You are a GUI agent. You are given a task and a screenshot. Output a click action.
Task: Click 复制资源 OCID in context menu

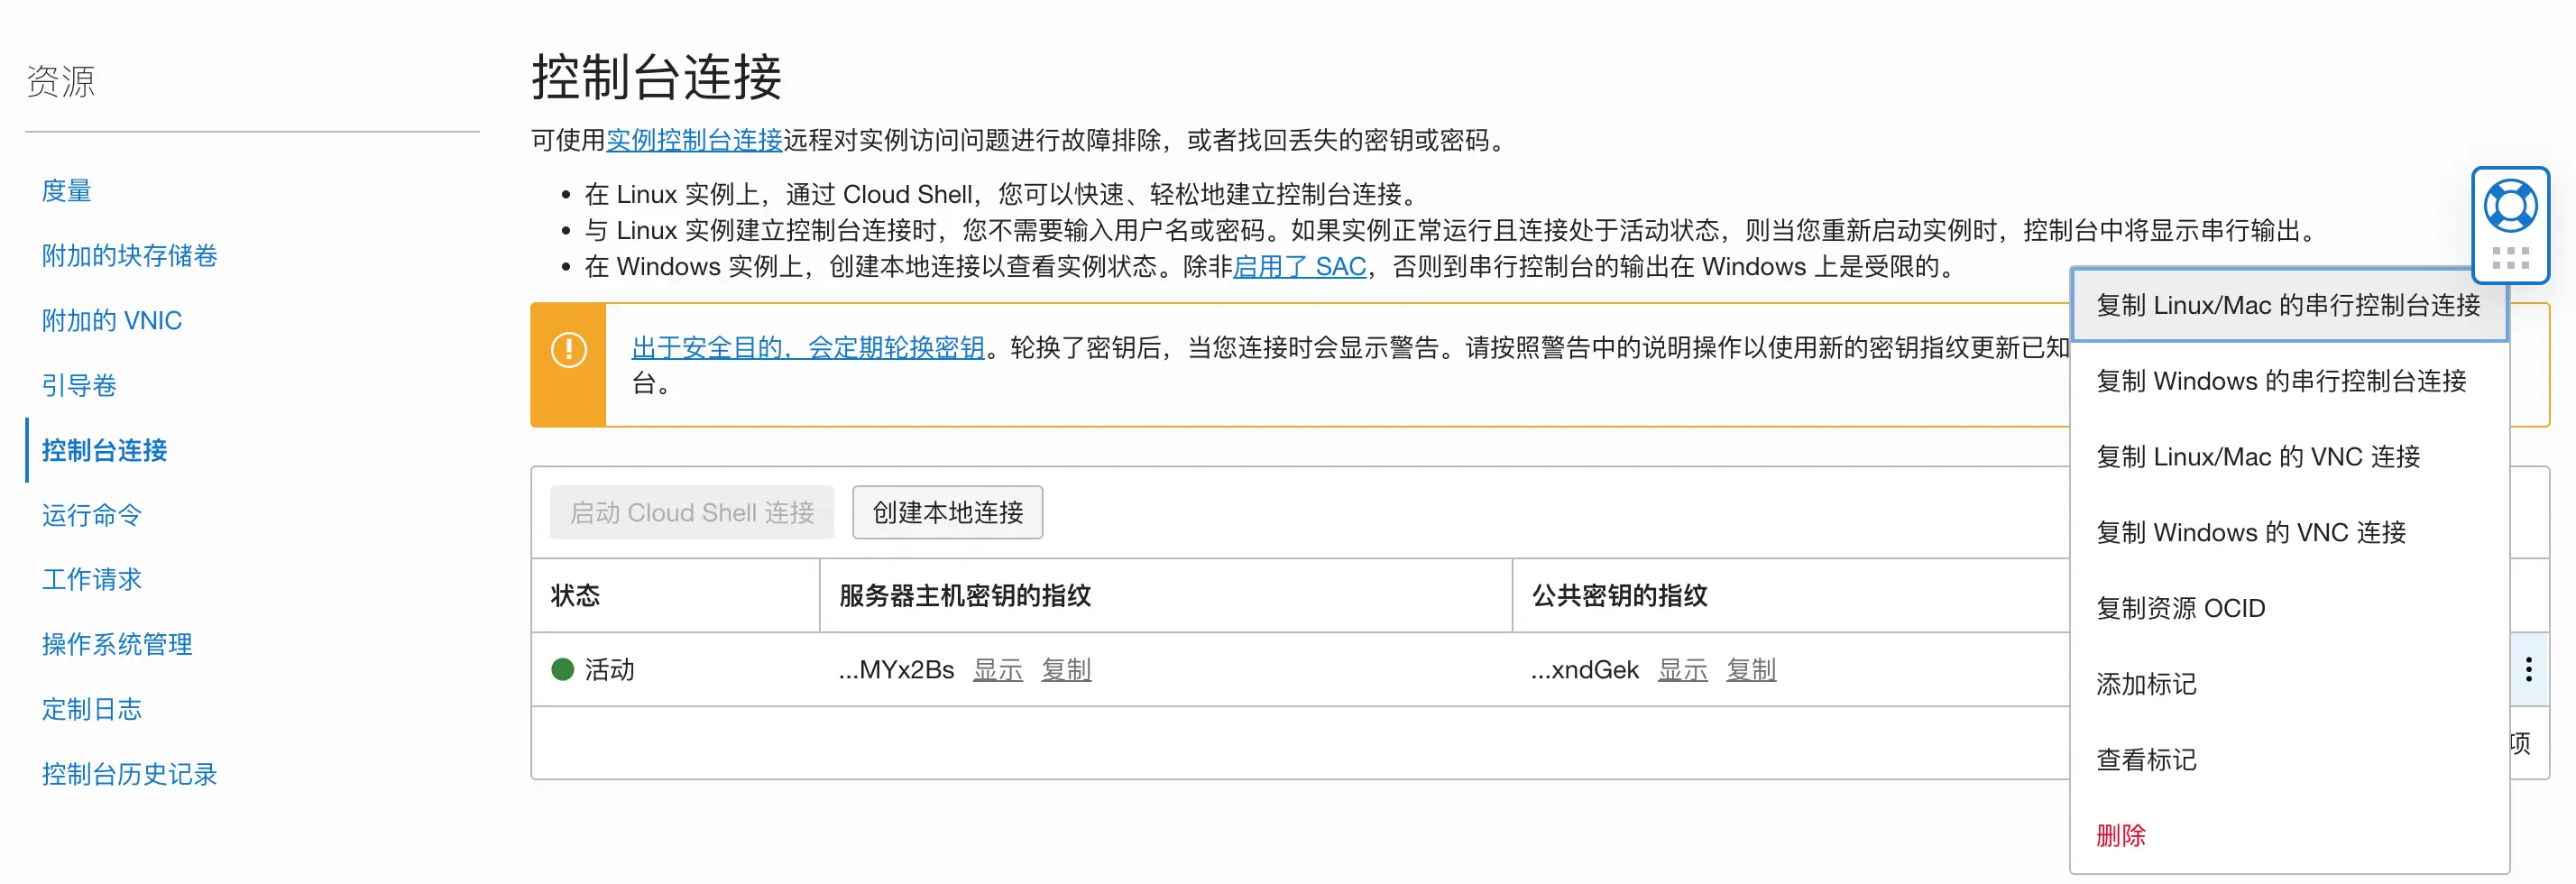[x=2180, y=608]
